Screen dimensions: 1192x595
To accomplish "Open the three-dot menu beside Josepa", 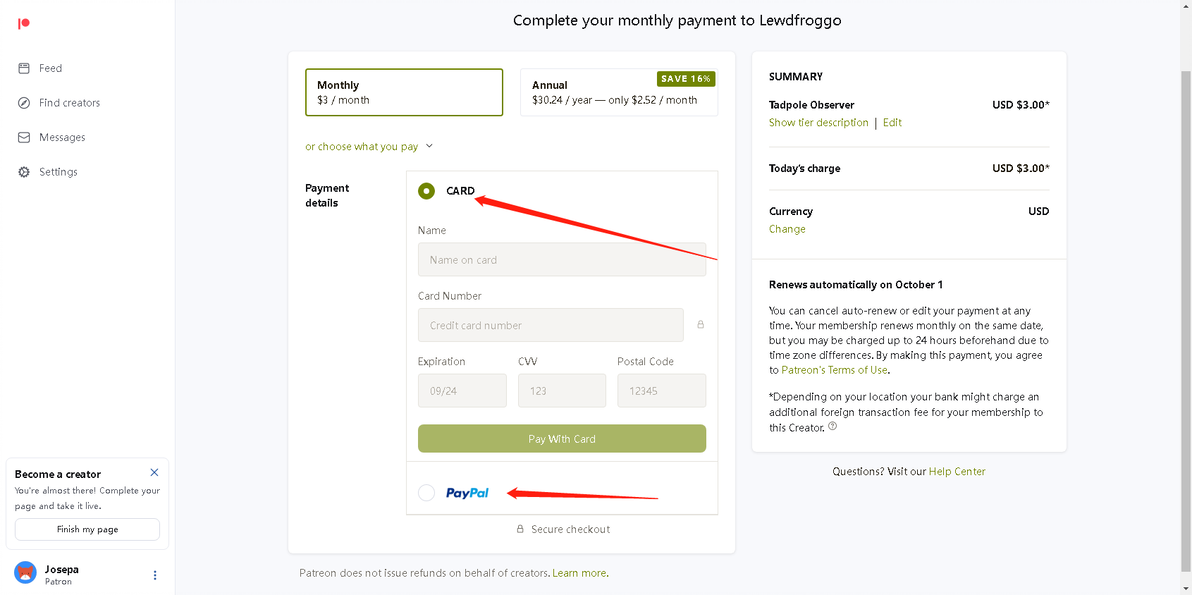I will [154, 575].
